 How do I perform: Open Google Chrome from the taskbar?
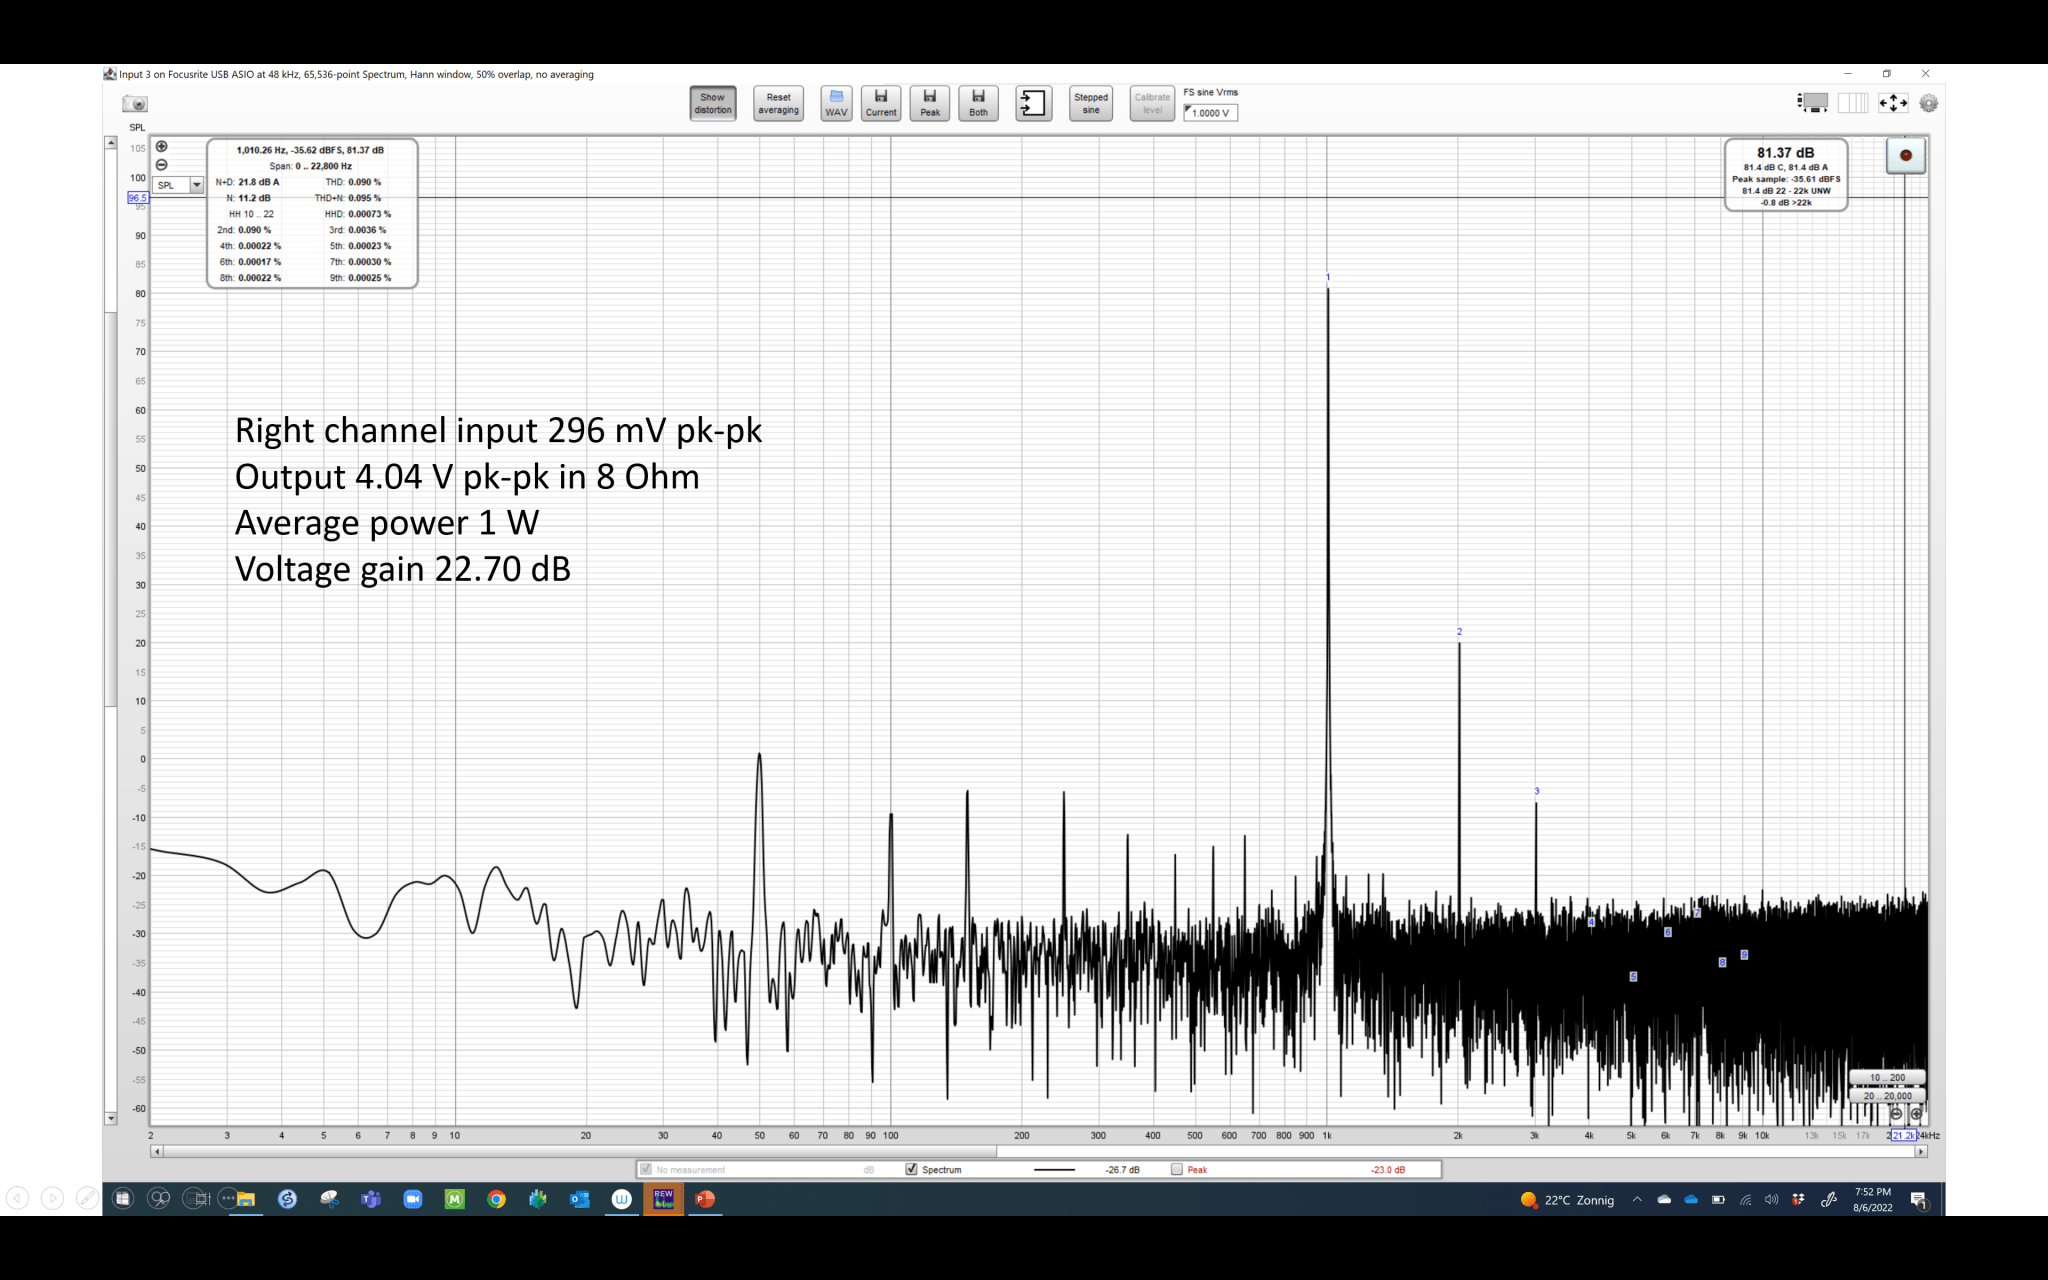(496, 1199)
